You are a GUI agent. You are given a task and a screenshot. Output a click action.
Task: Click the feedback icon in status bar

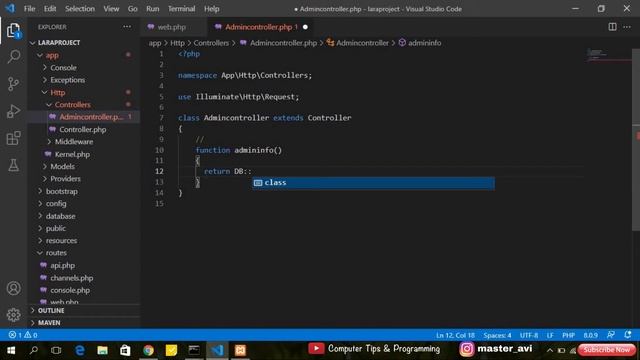pyautogui.click(x=611, y=335)
